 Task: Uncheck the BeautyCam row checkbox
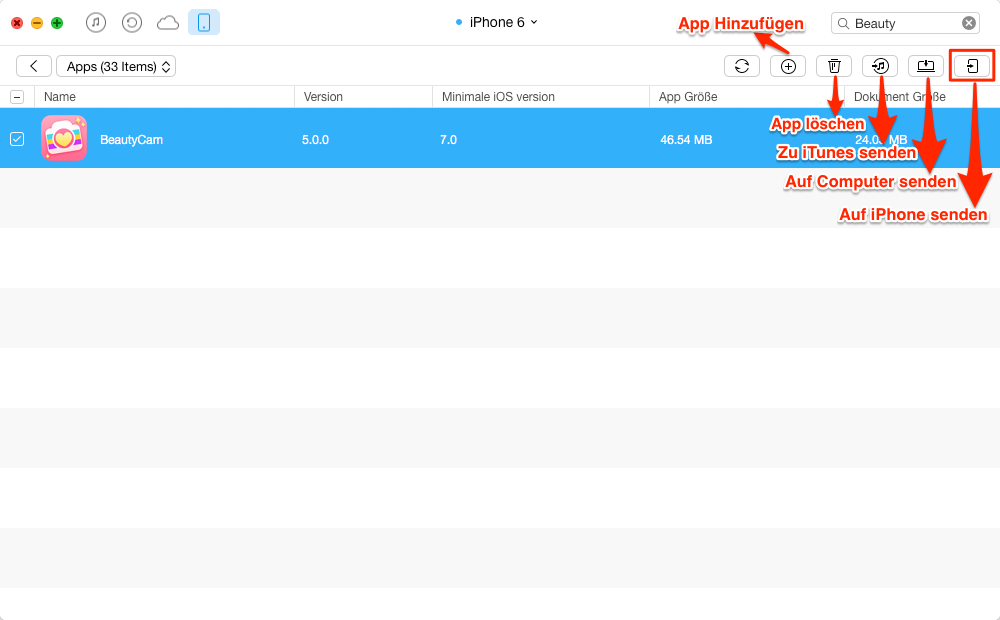click(x=17, y=139)
